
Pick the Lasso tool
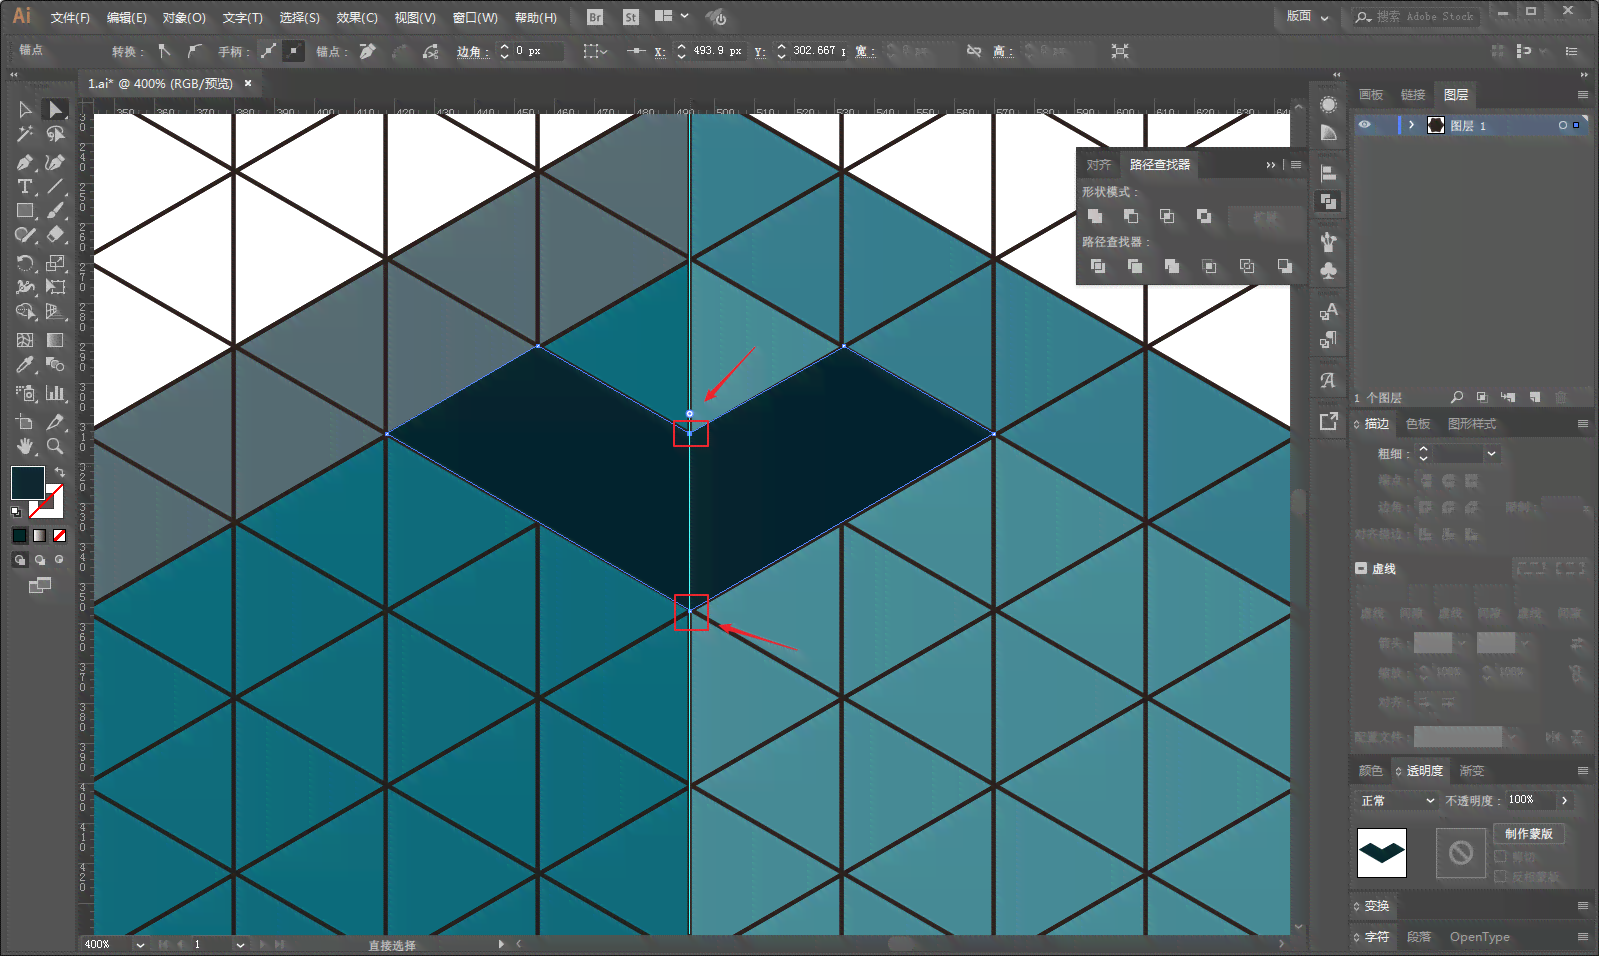[55, 134]
